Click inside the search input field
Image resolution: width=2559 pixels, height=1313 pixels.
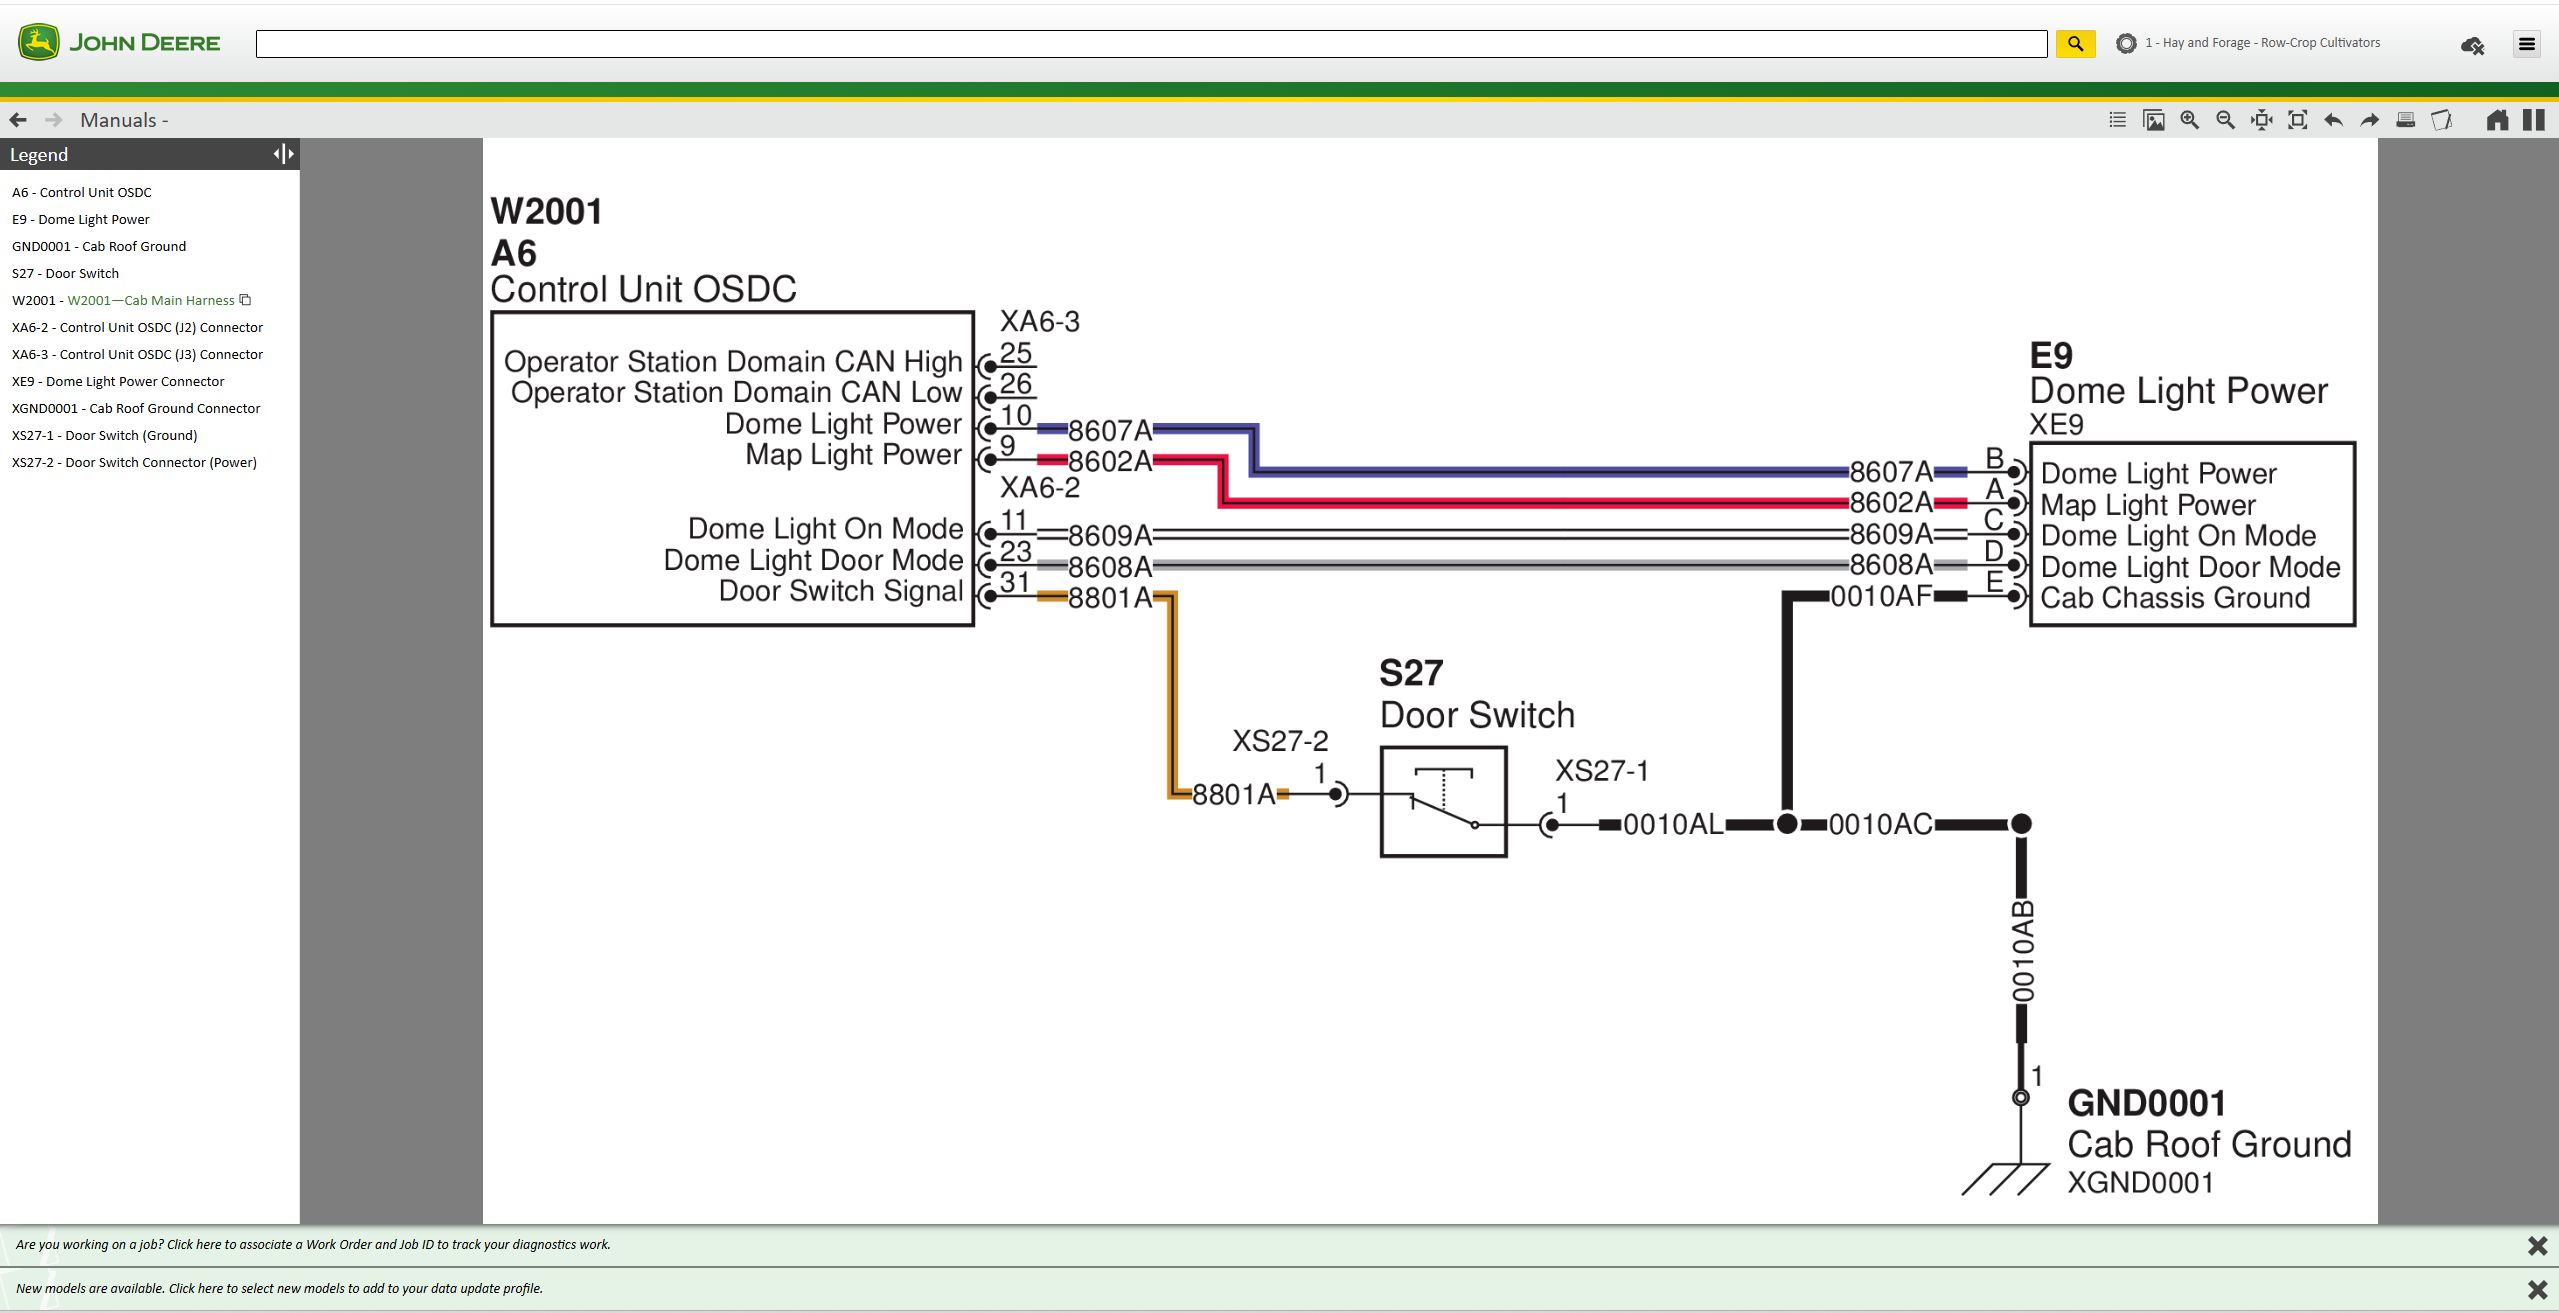tap(1150, 43)
